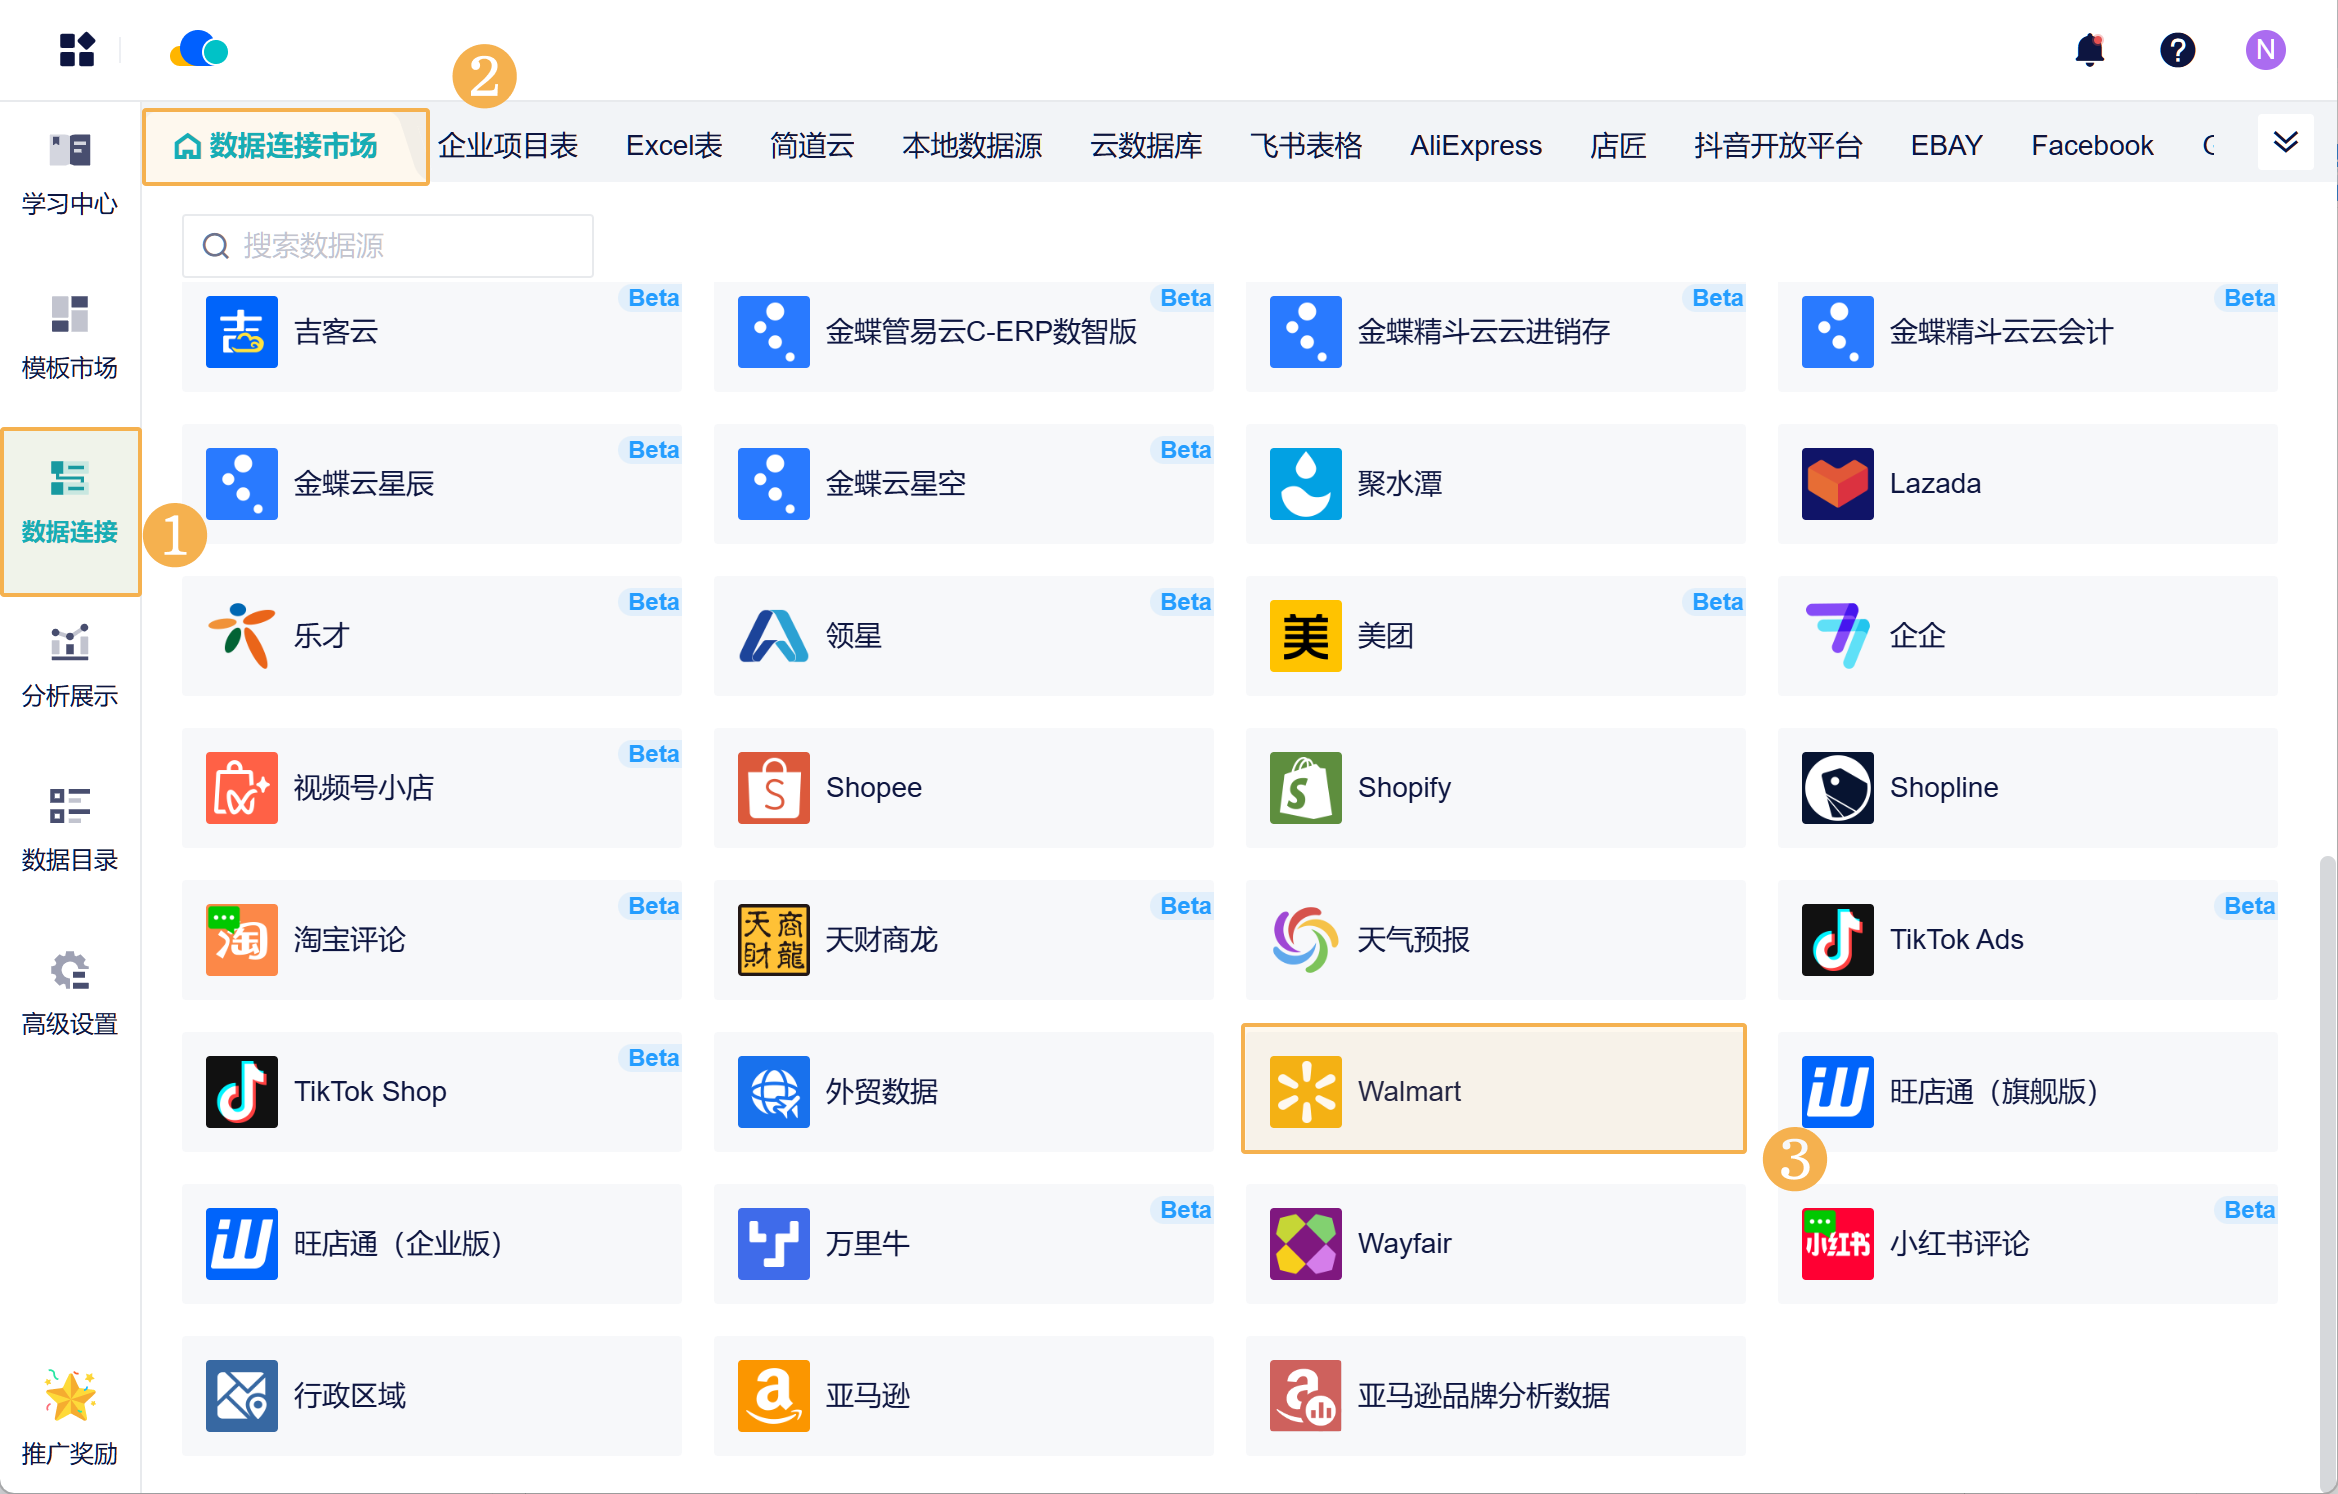The height and width of the screenshot is (1494, 2338).
Task: Select the Walmart data source card
Action: (x=1493, y=1090)
